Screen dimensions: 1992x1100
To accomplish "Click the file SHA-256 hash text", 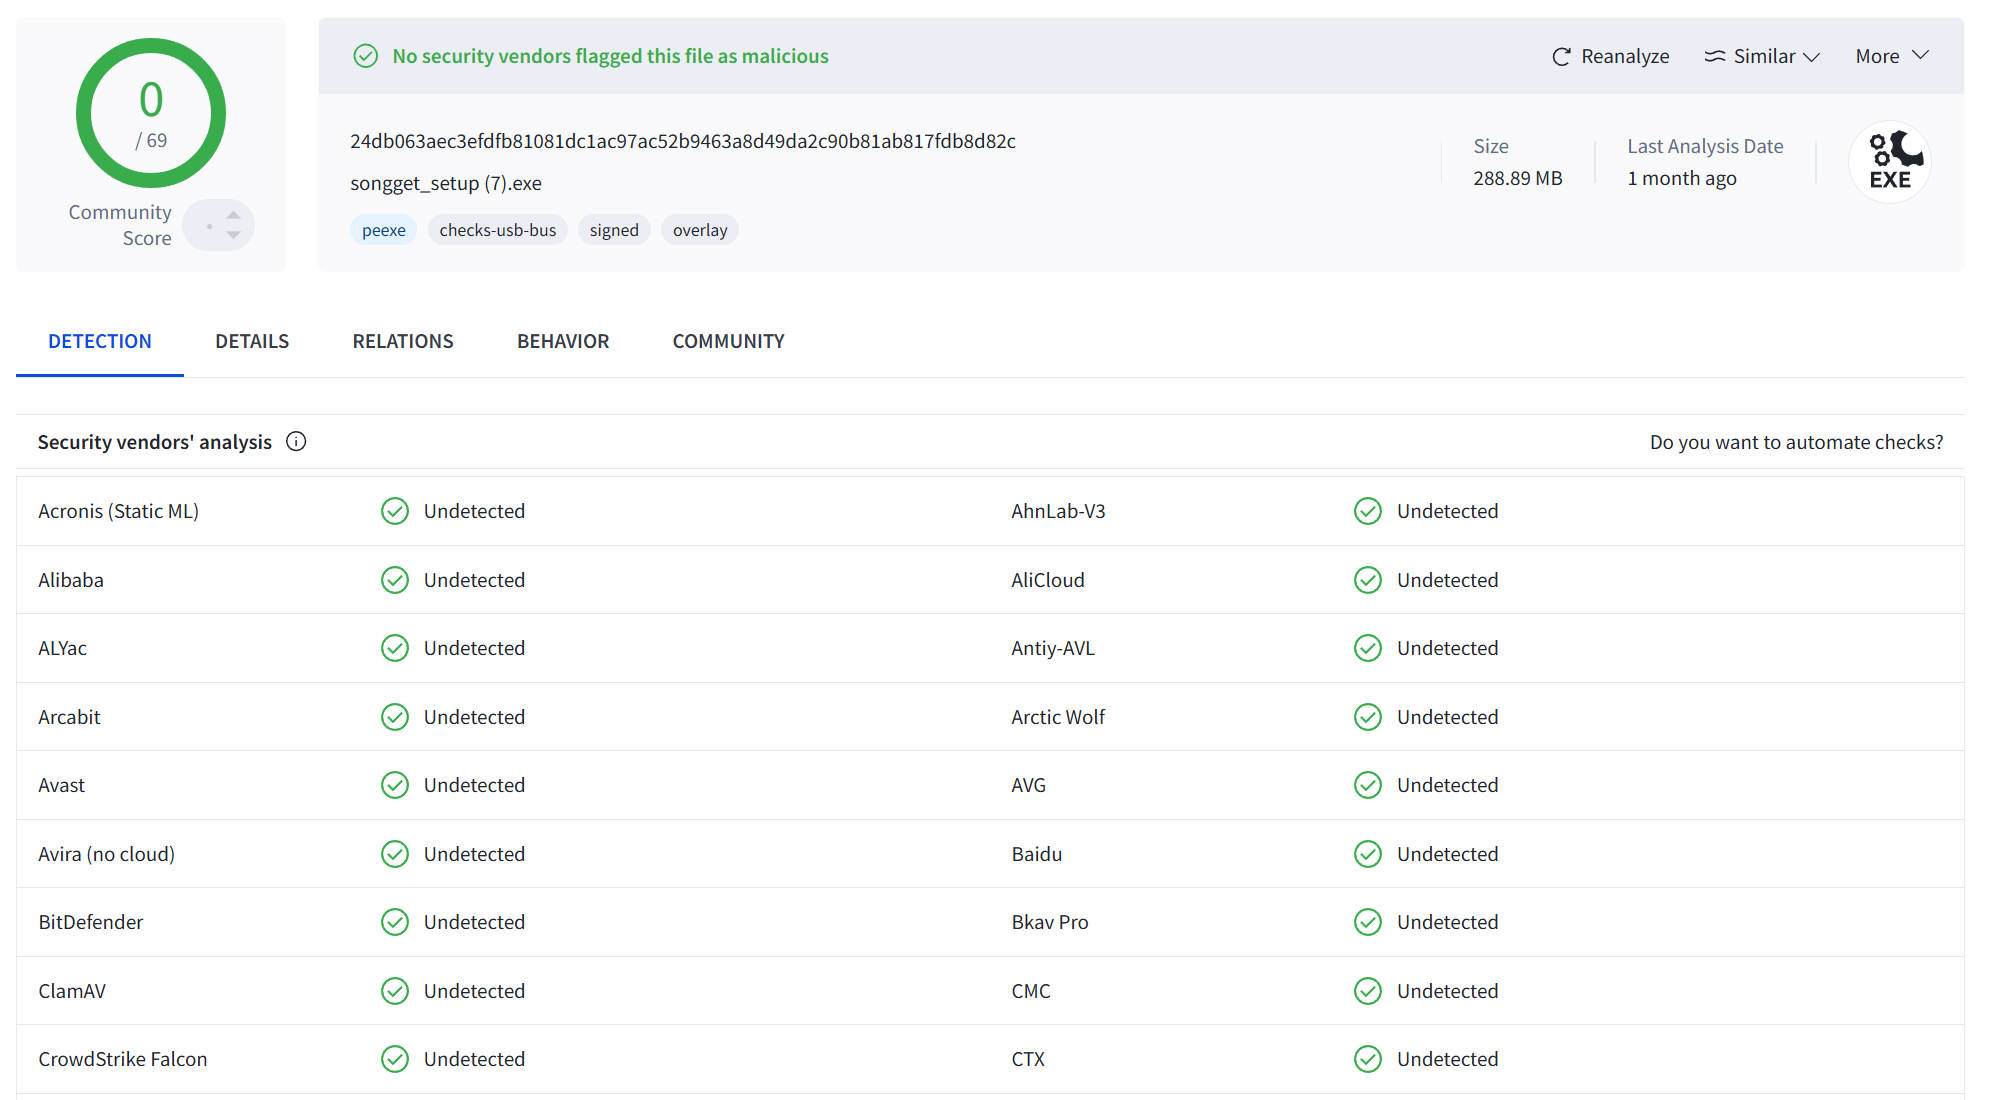I will point(682,141).
